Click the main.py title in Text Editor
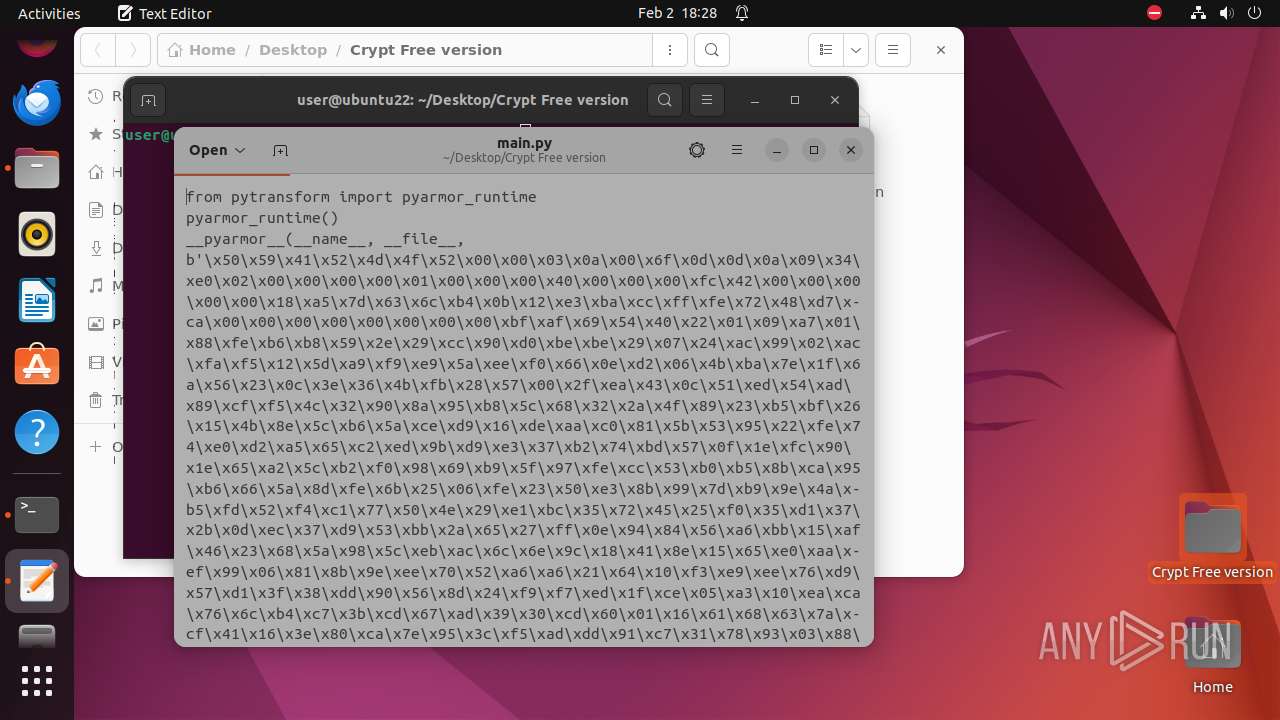This screenshot has height=720, width=1280. 524,143
